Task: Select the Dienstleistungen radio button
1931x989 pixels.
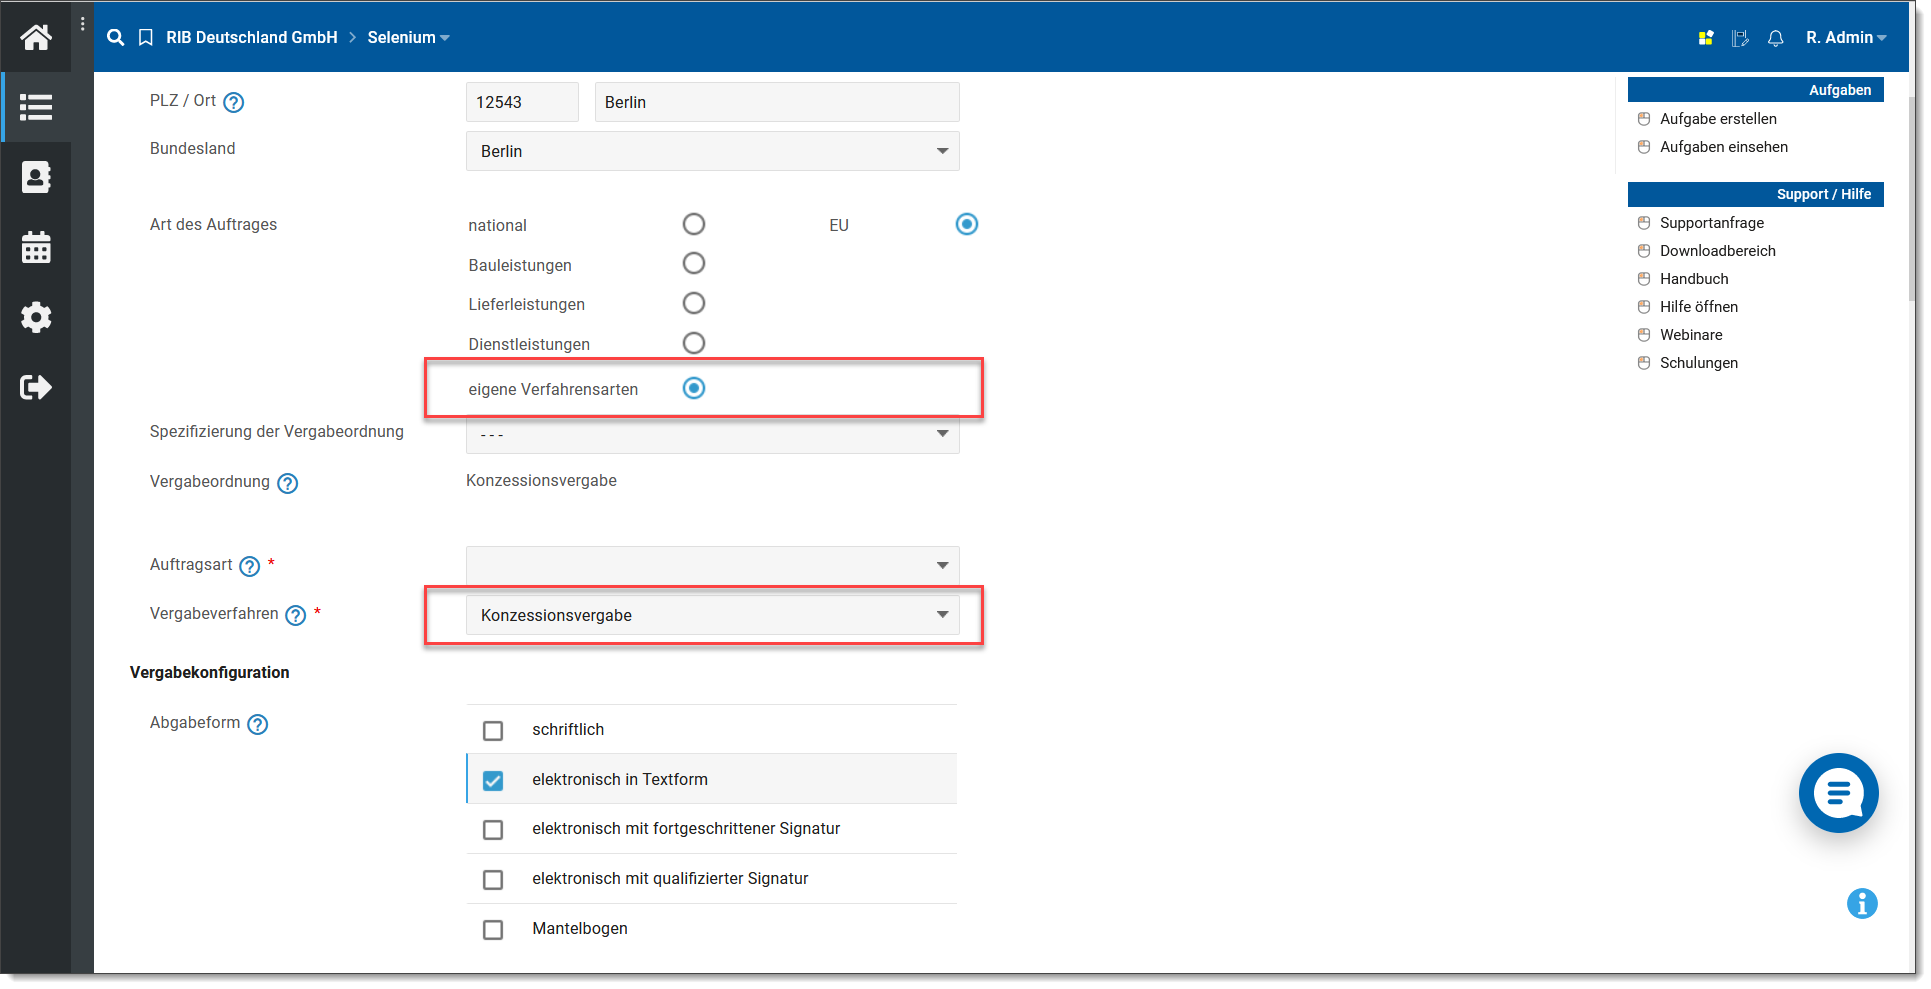Action: (x=694, y=343)
